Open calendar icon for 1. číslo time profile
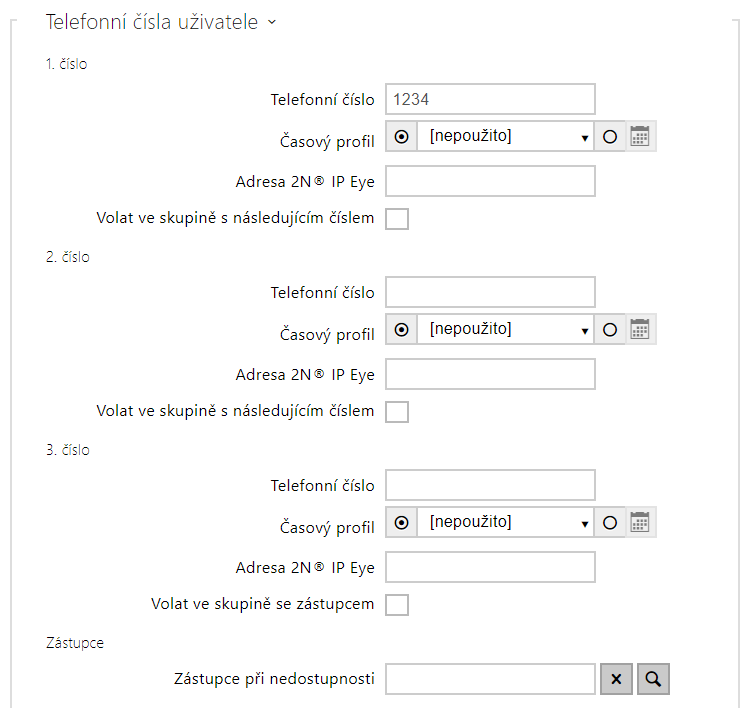Image resolution: width=749 pixels, height=711 pixels. click(x=641, y=137)
